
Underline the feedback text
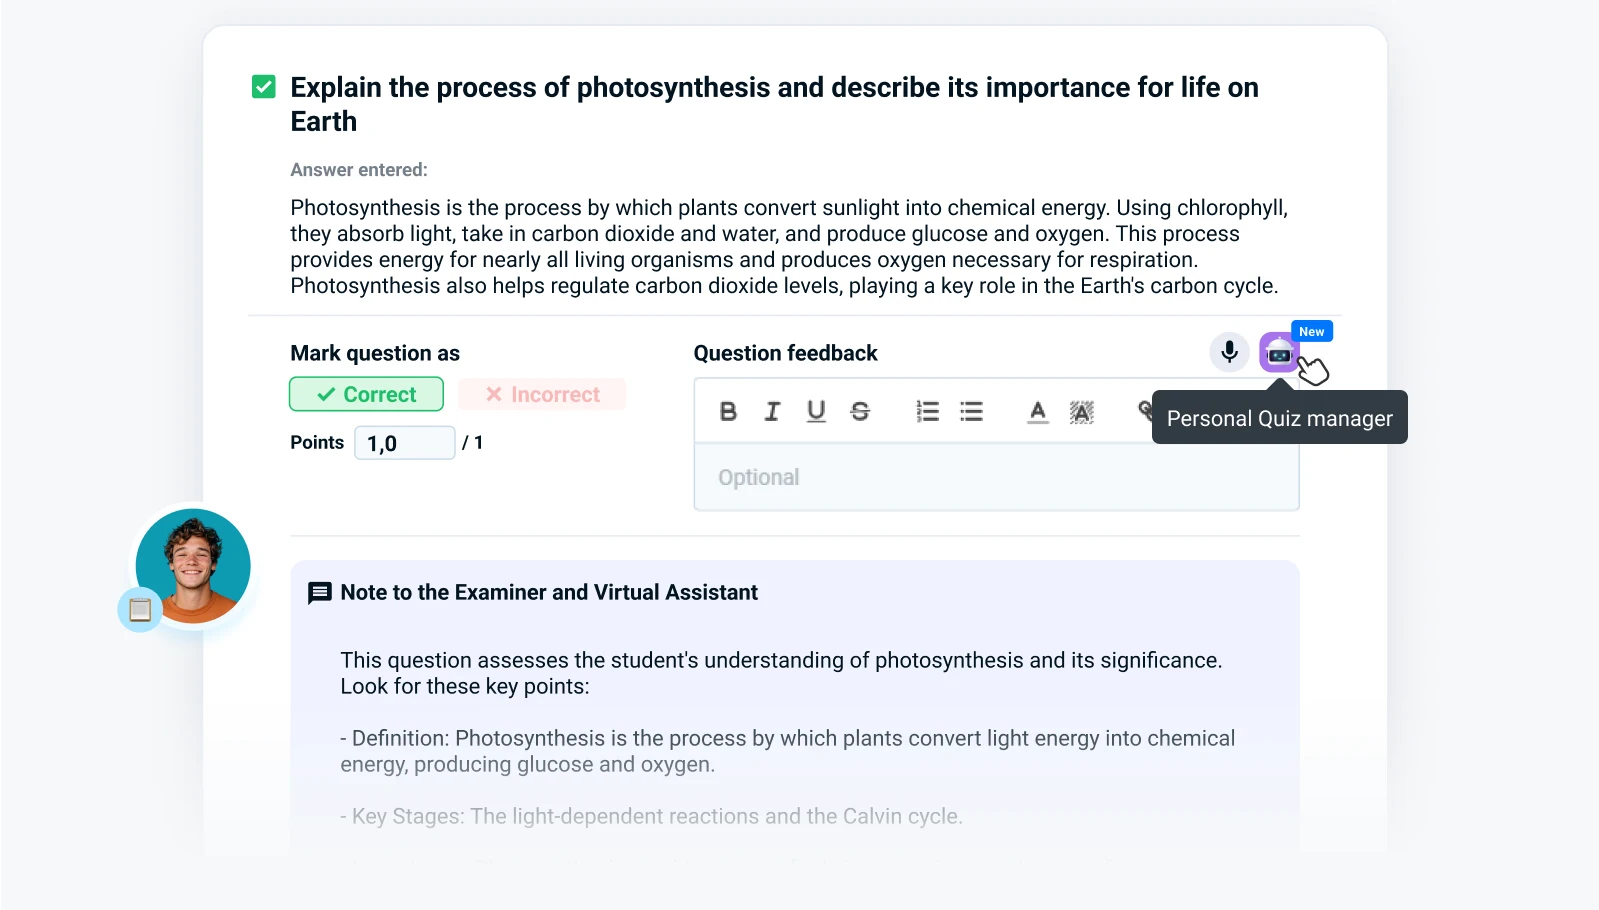click(816, 411)
